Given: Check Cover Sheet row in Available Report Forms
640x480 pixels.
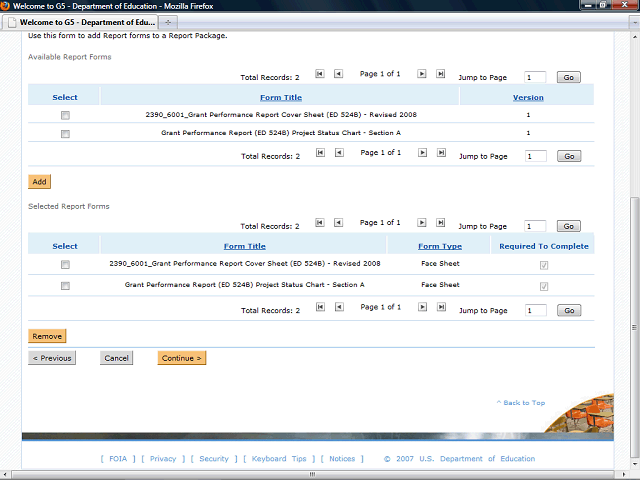Looking at the screenshot, I should pos(65,116).
